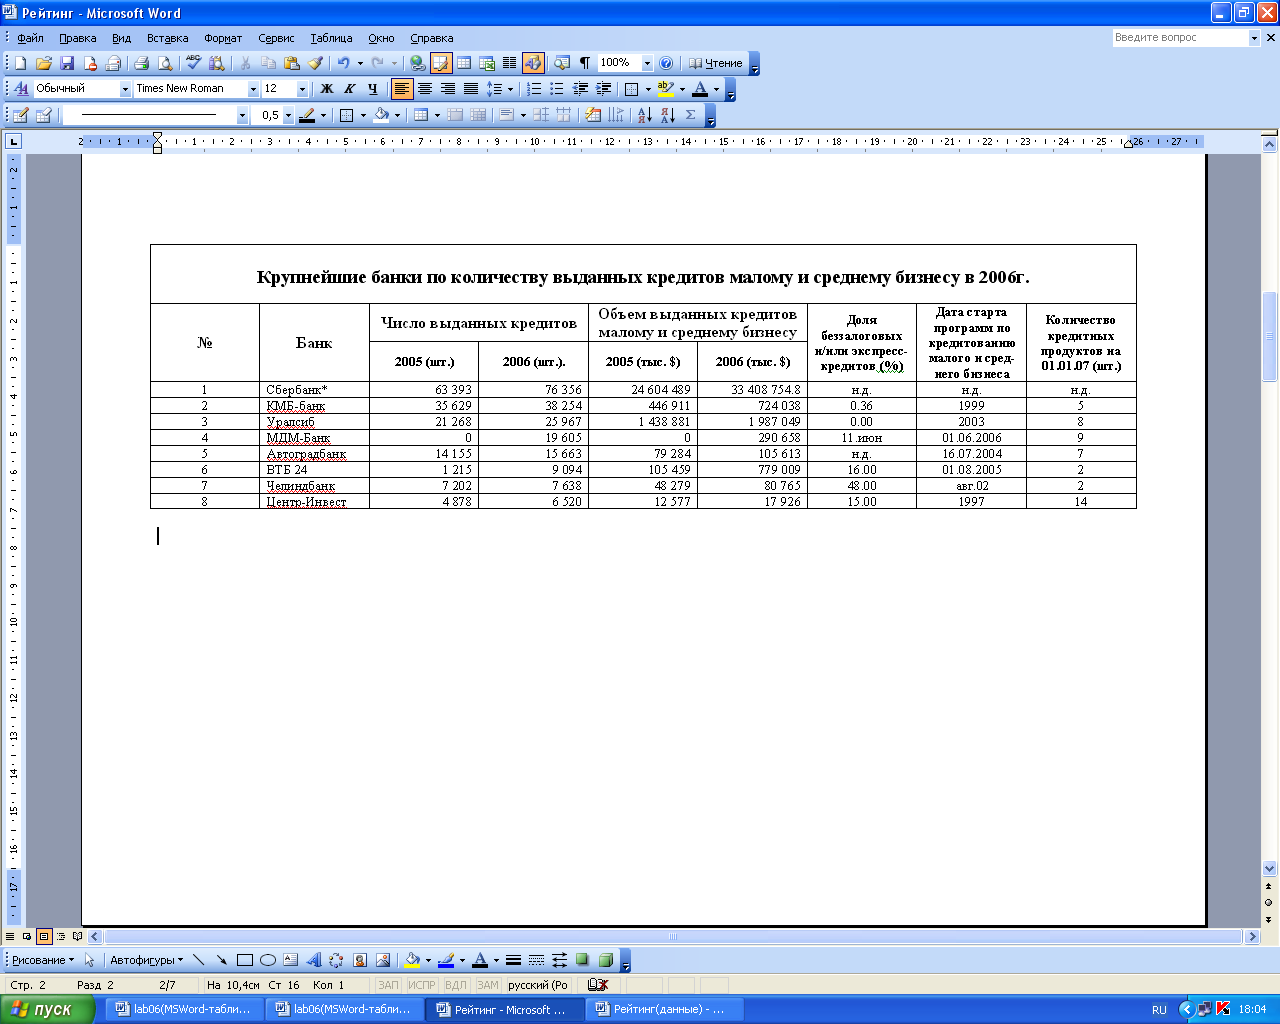Insert a text box from Drawing toolbar
The height and width of the screenshot is (1024, 1280).
pos(290,960)
